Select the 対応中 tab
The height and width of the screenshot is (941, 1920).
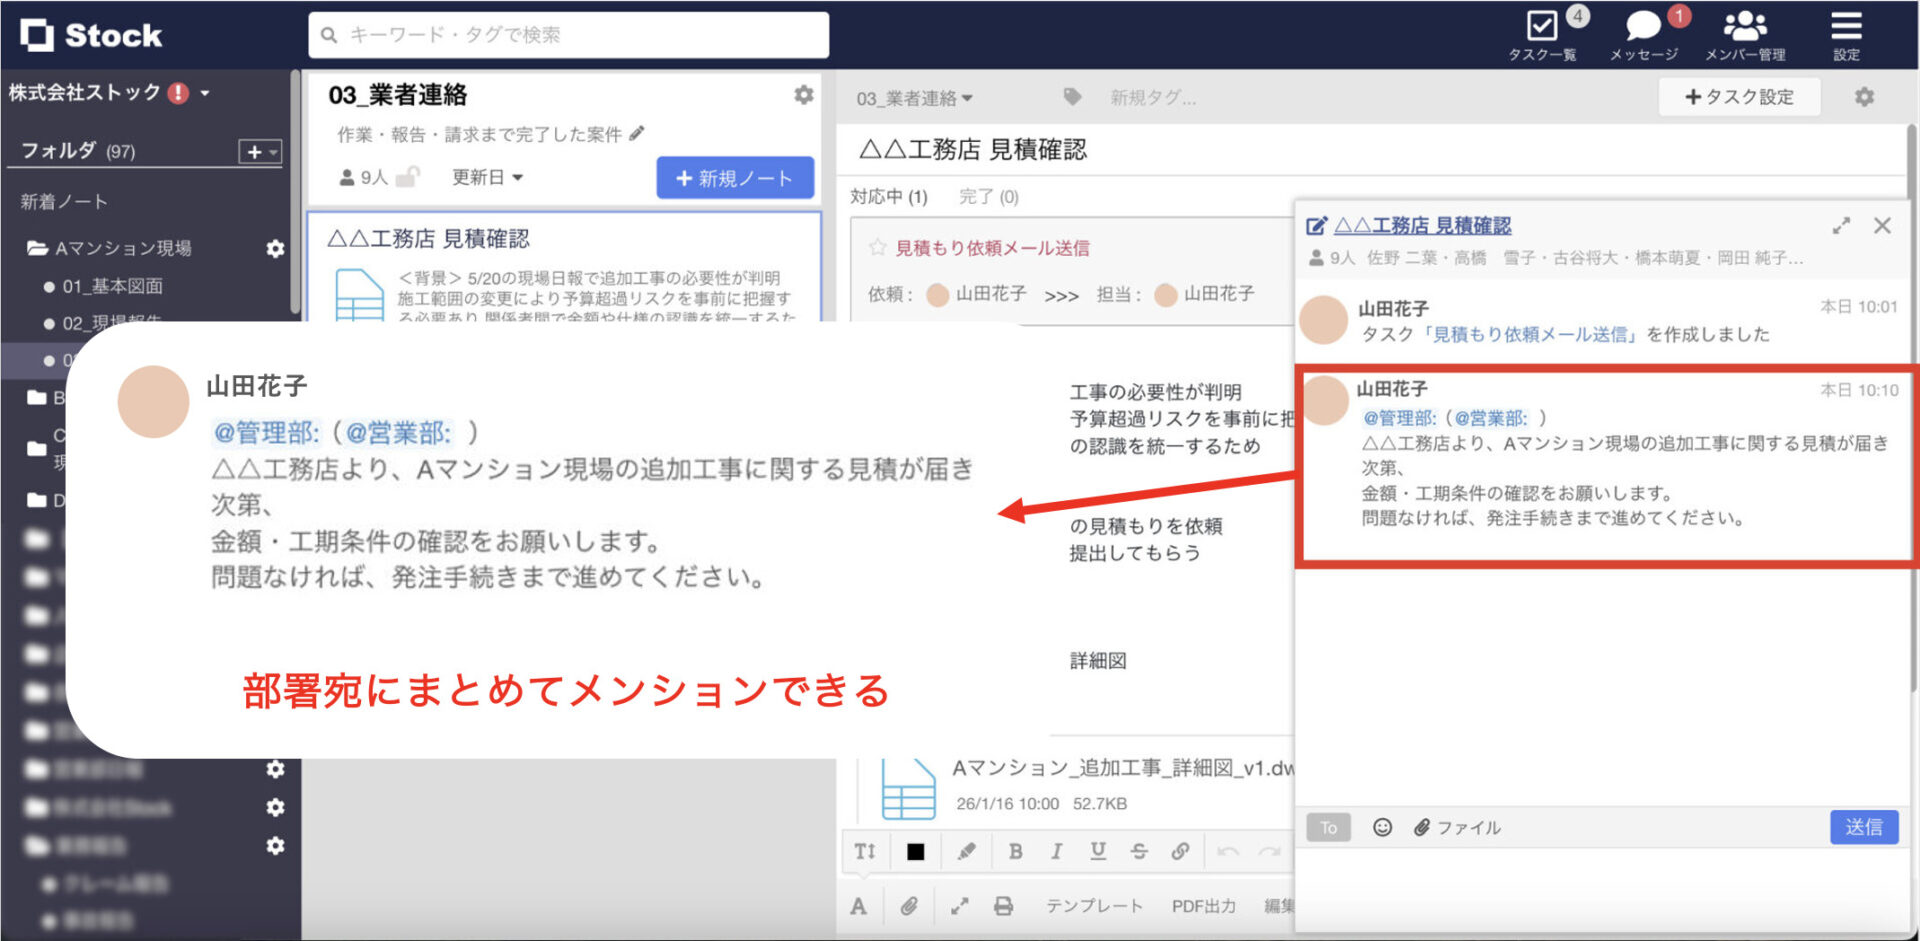(888, 197)
